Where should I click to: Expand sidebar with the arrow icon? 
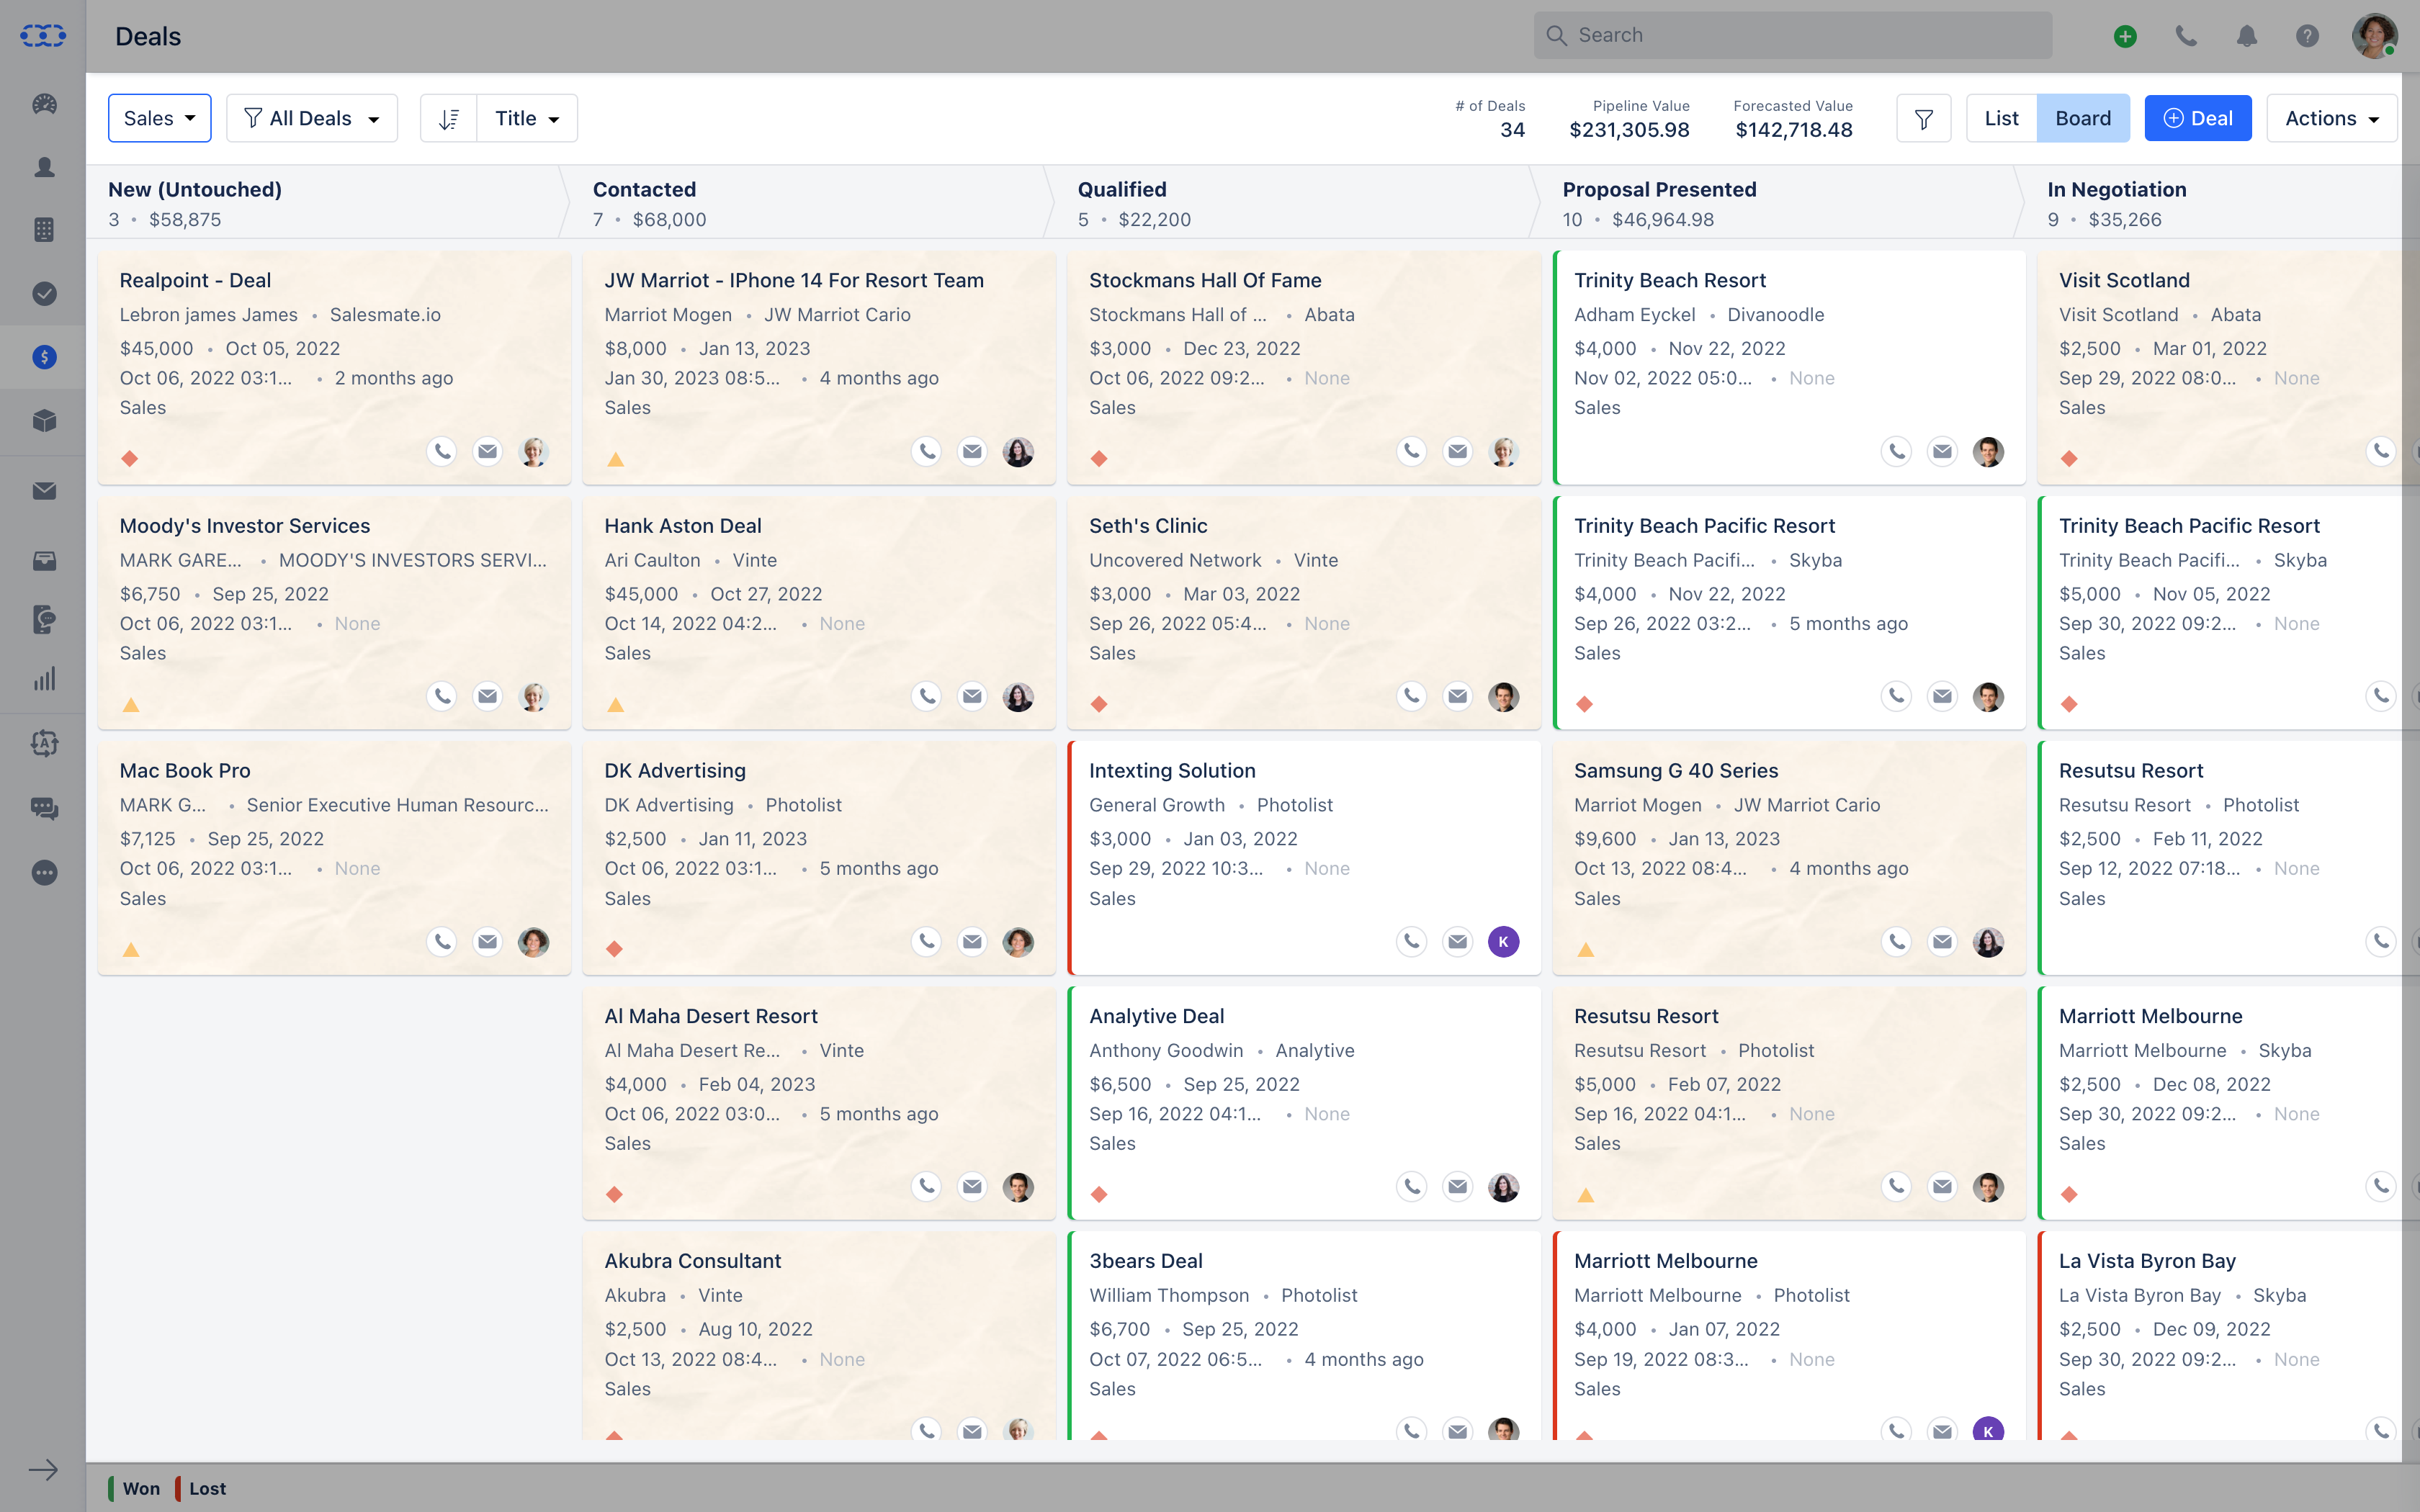pyautogui.click(x=43, y=1470)
